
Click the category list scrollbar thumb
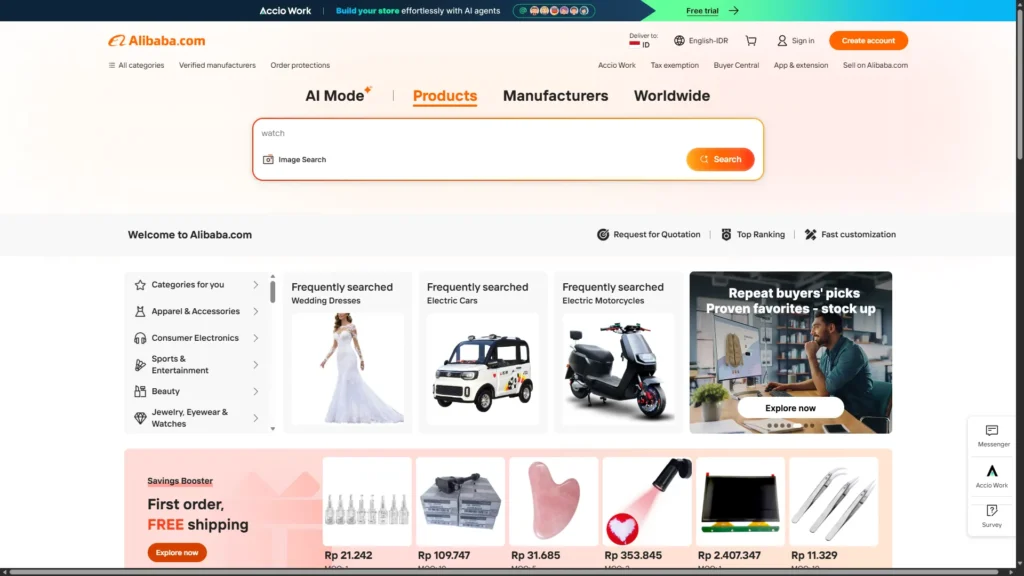coord(272,291)
